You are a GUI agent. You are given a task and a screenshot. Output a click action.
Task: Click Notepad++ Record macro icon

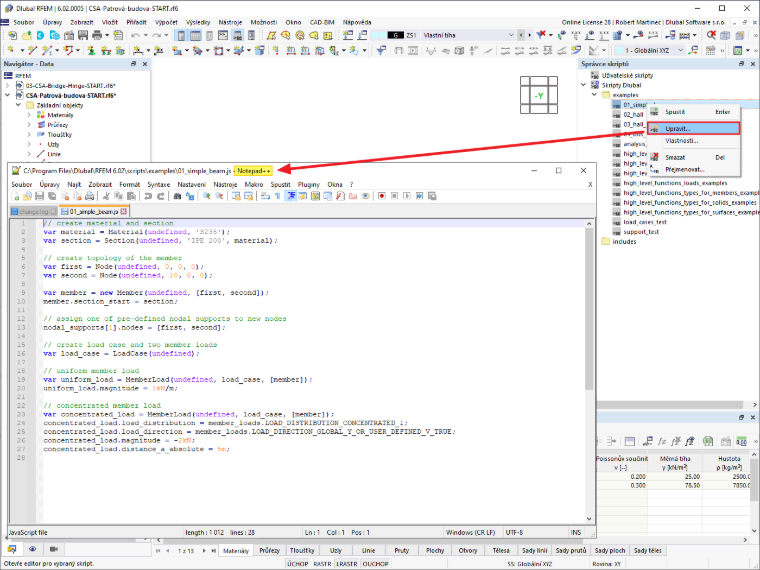(382, 196)
